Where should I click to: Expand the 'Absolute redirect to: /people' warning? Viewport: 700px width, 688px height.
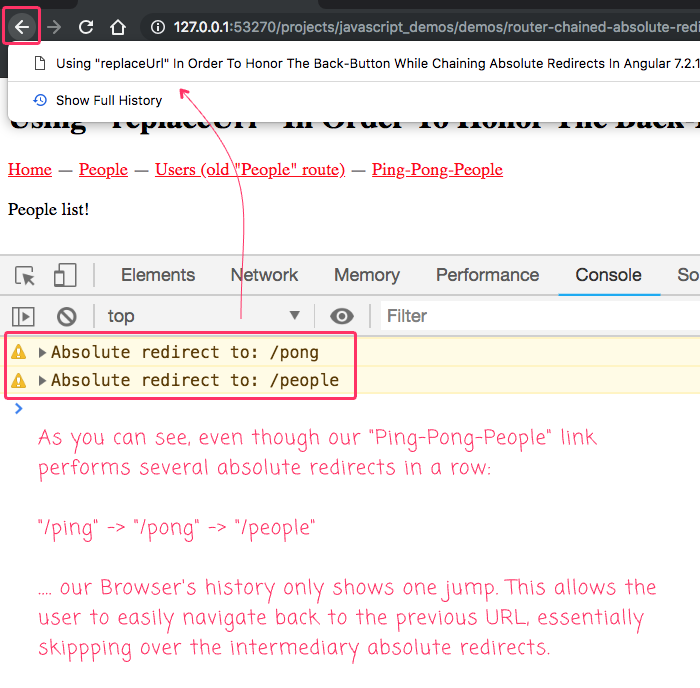tap(43, 380)
